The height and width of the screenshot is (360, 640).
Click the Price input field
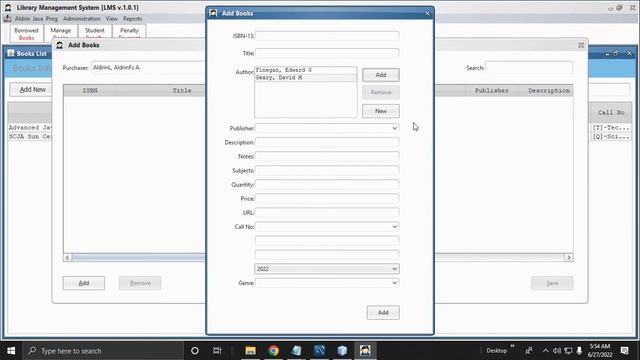pyautogui.click(x=327, y=198)
